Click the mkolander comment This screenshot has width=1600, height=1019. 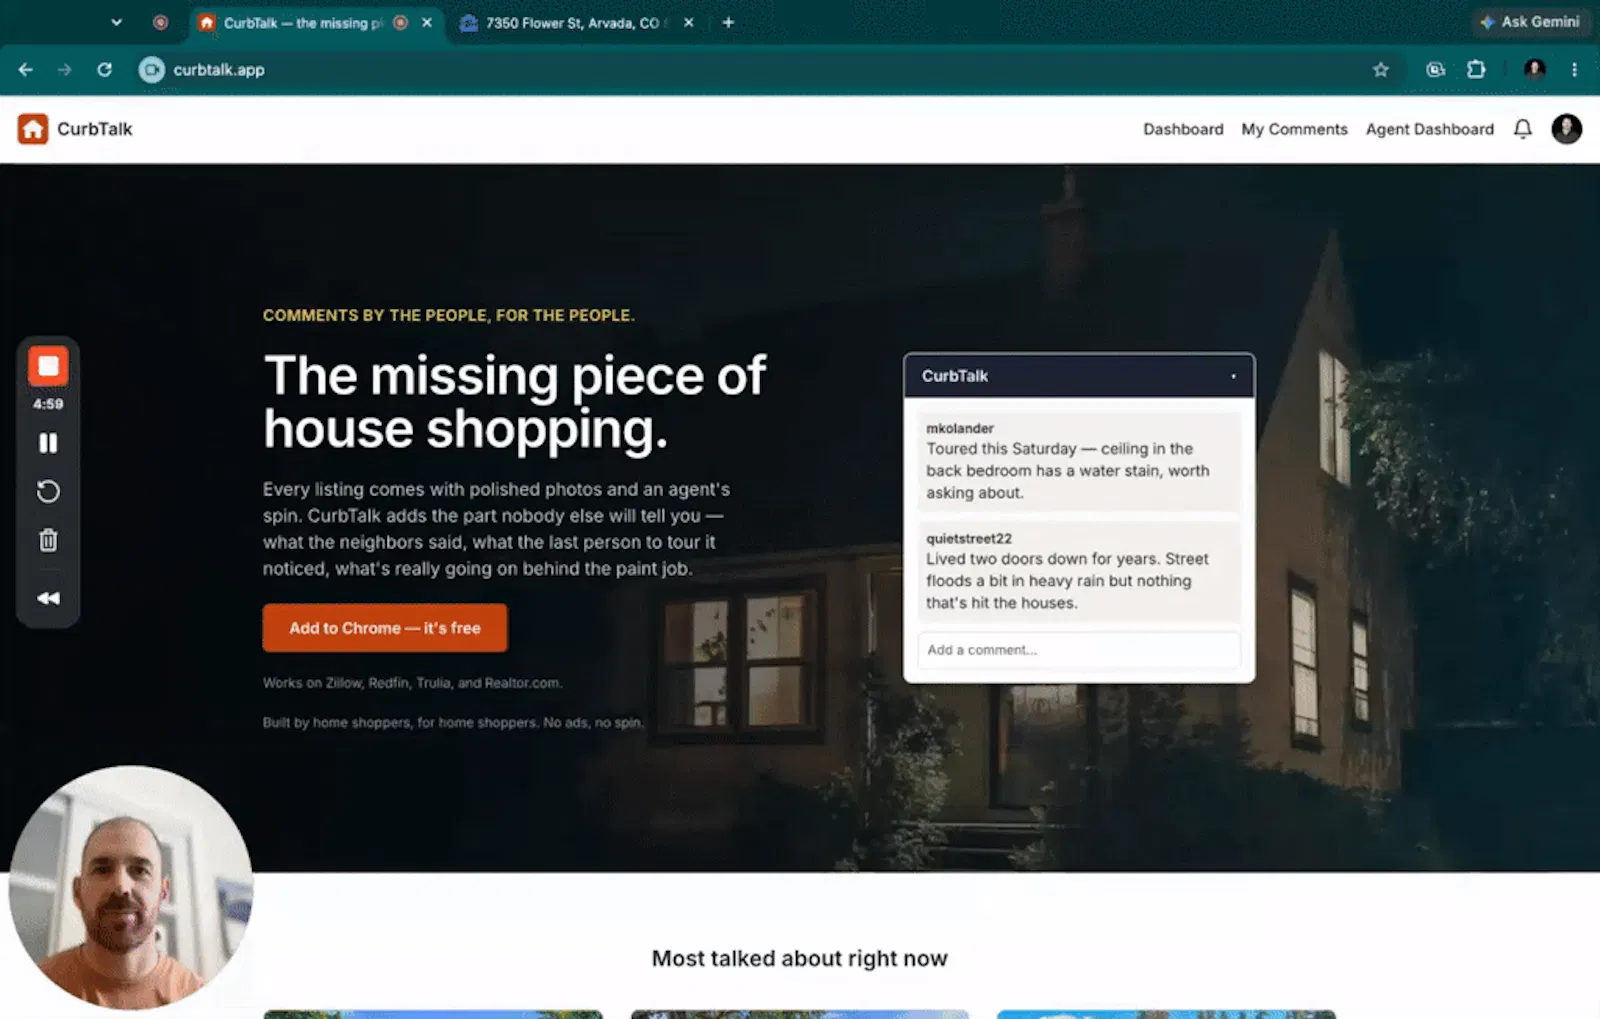1079,461
